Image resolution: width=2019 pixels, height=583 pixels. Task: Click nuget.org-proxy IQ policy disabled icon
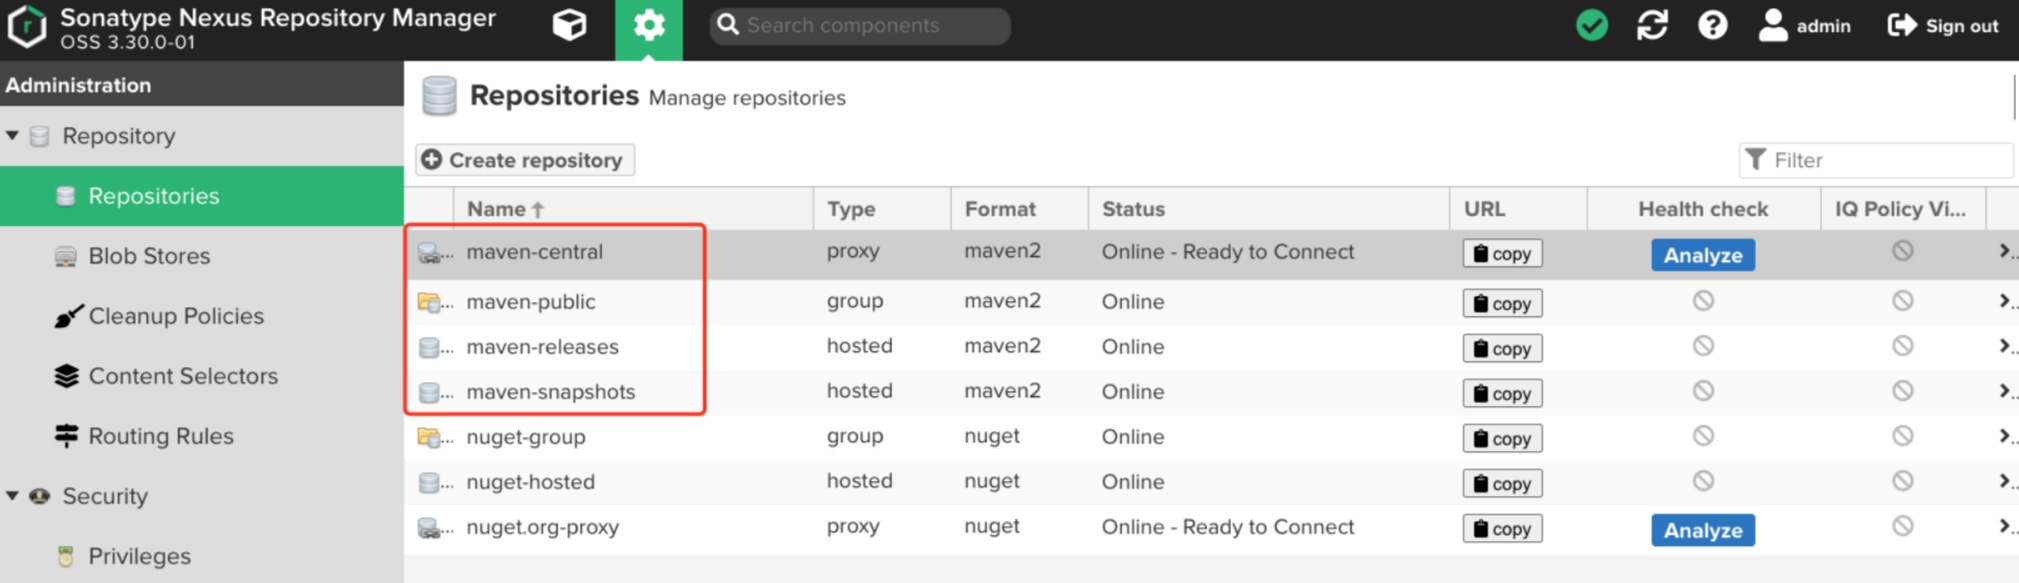[1903, 525]
